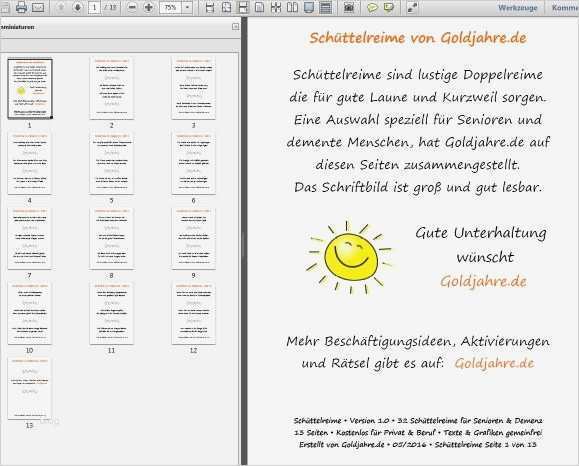Select the two-page side-by-side view icon

[292, 7]
